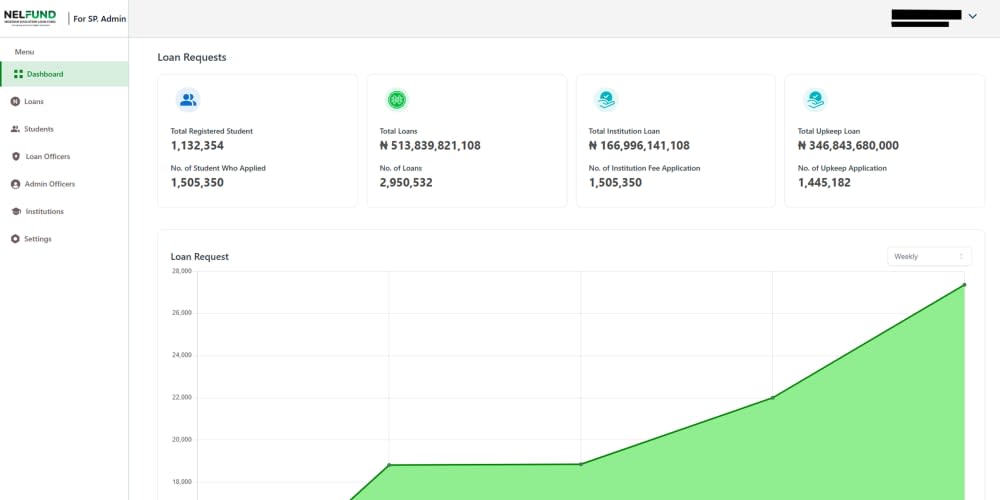Image resolution: width=1000 pixels, height=500 pixels.
Task: Click the chart point where the line starts rising
Action: pos(580,464)
